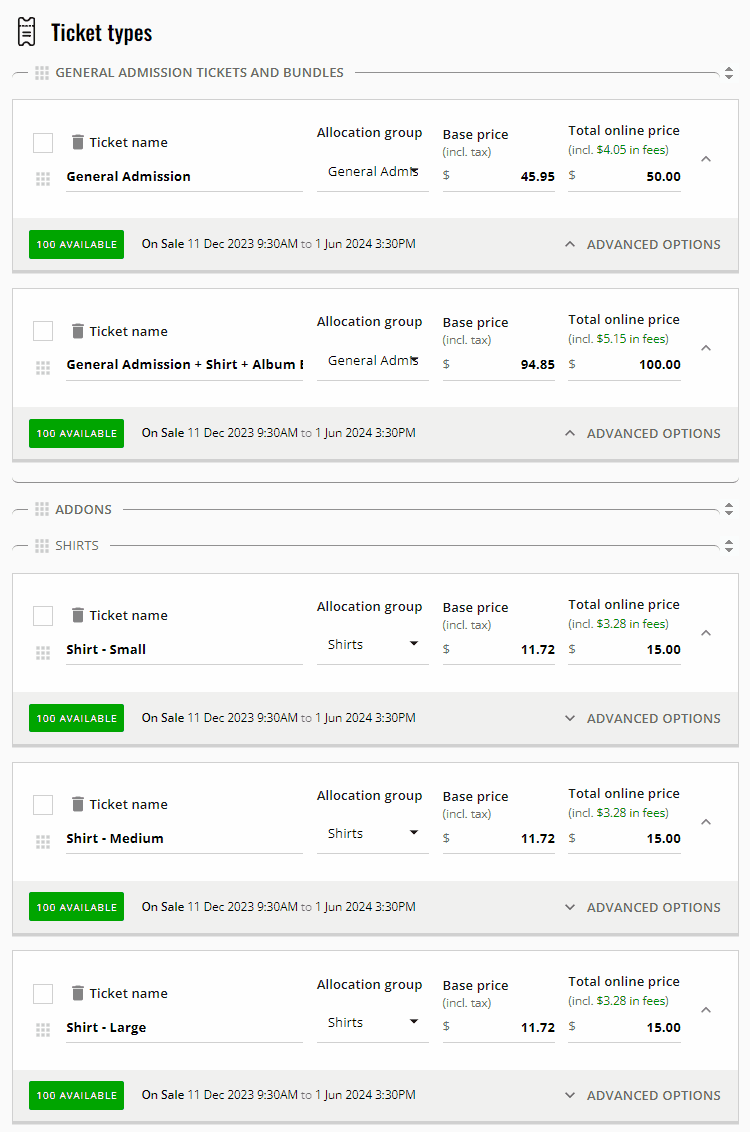Viewport: 750px width, 1132px height.
Task: Click the drag handle beside ADDONS section
Action: [x=41, y=509]
